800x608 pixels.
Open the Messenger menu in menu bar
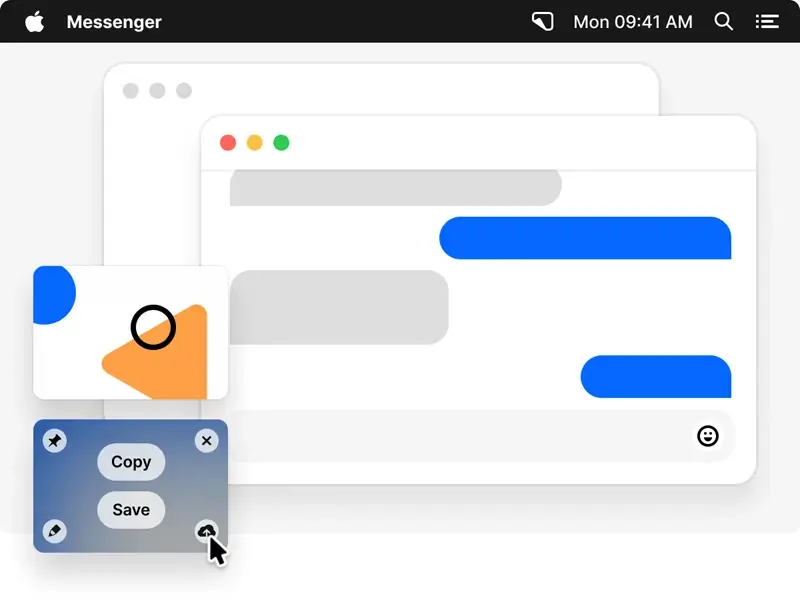coord(113,22)
